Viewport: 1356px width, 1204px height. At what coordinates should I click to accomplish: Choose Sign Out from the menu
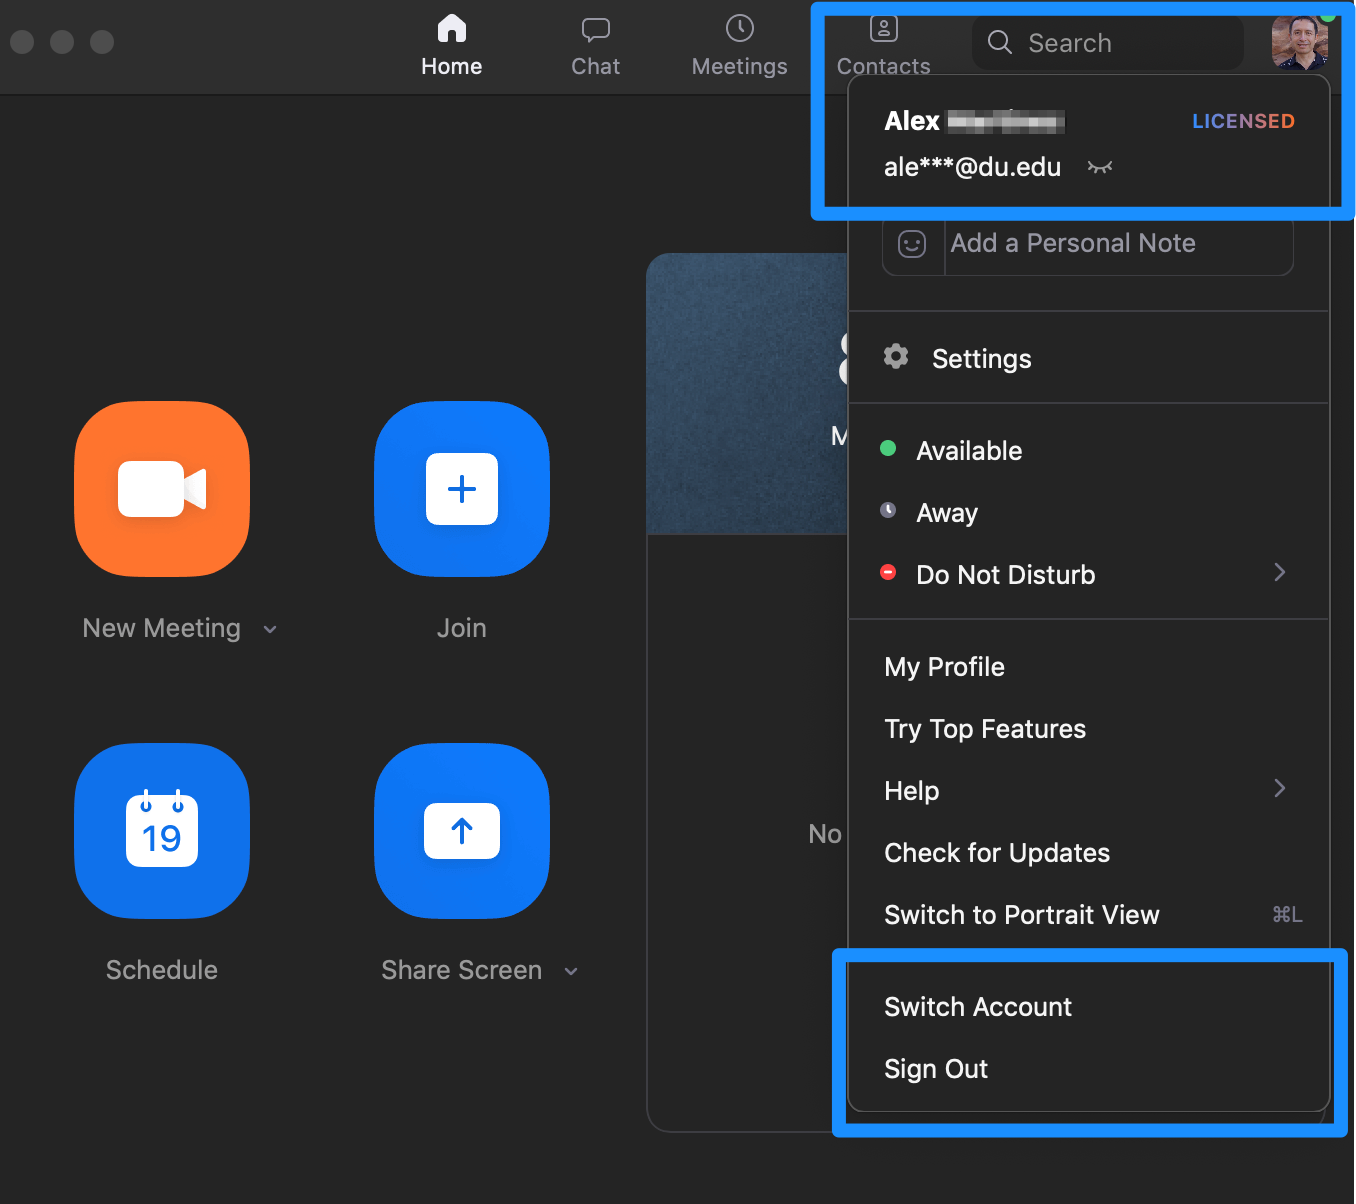tap(936, 1069)
